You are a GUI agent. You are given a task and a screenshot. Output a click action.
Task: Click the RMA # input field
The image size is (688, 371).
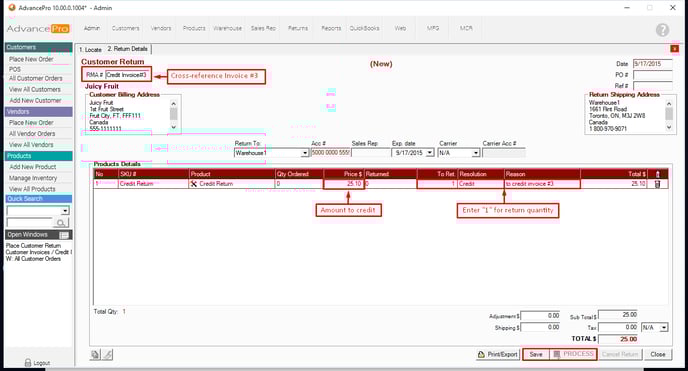point(127,75)
